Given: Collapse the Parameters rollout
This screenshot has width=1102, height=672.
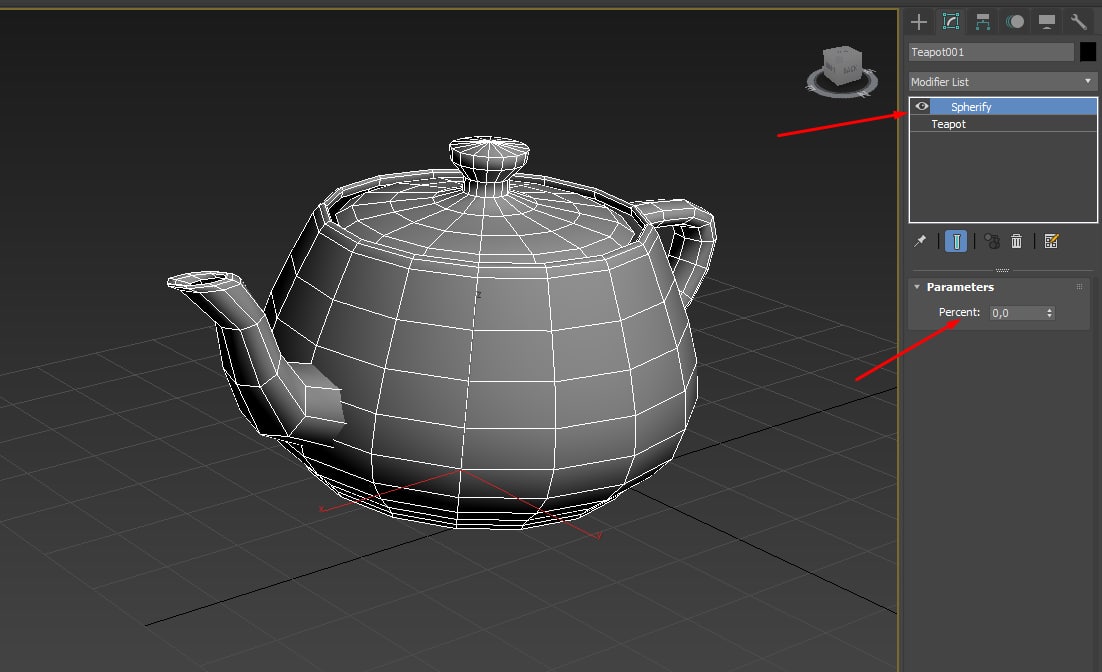Looking at the screenshot, I should (x=917, y=287).
